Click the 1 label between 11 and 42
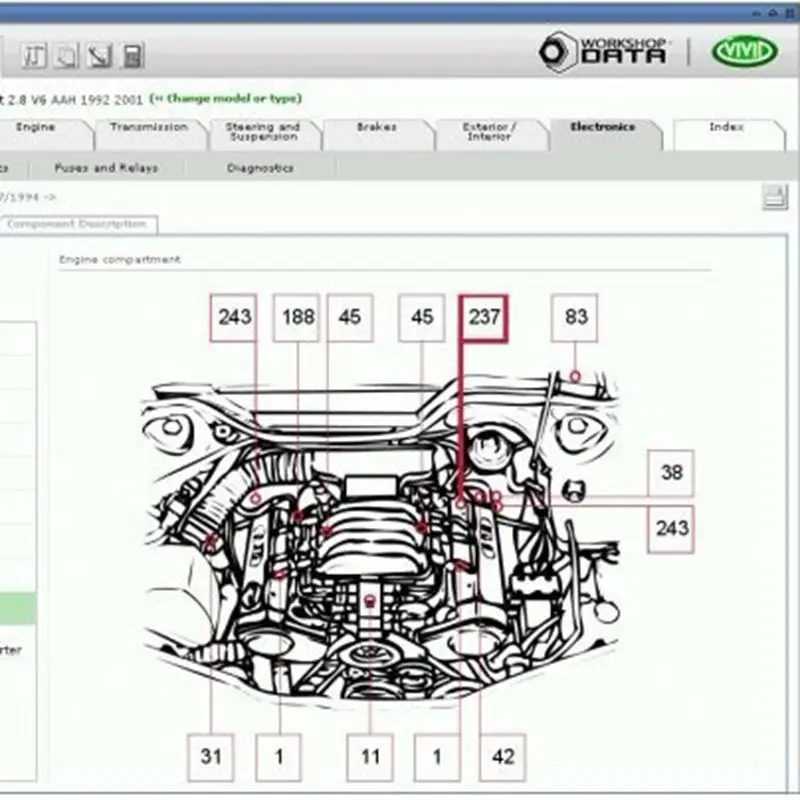Screen dimensions: 800x800 click(x=437, y=757)
